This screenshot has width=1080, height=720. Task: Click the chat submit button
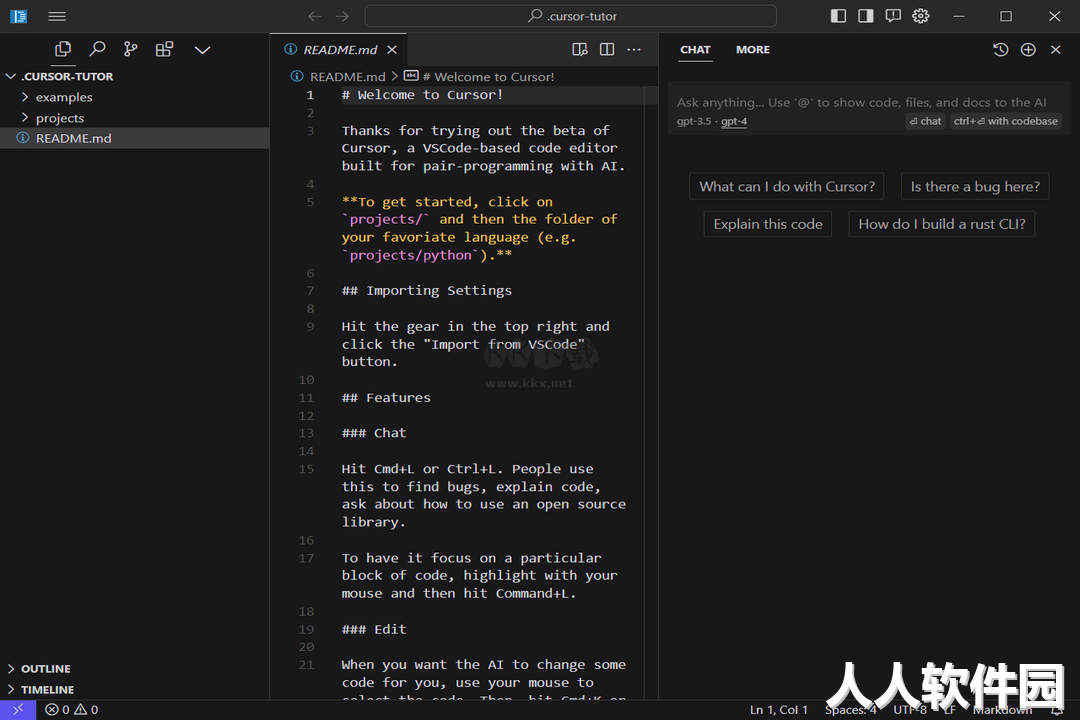(925, 121)
